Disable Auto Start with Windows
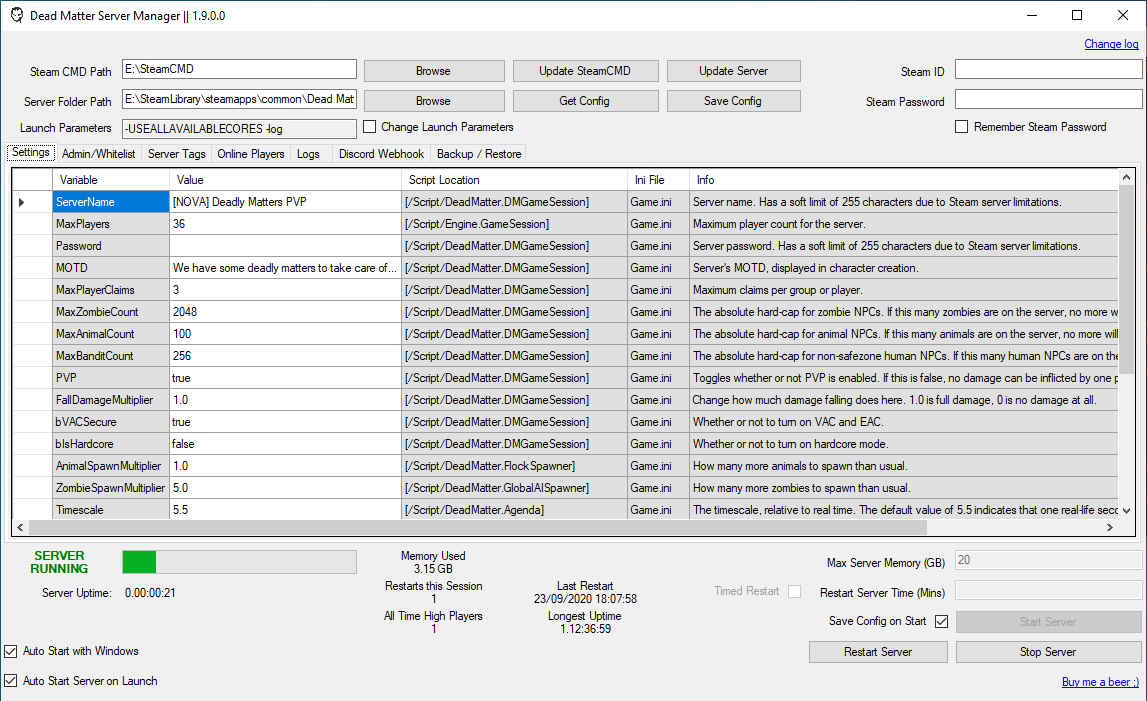The height and width of the screenshot is (701, 1147). click(x=10, y=650)
